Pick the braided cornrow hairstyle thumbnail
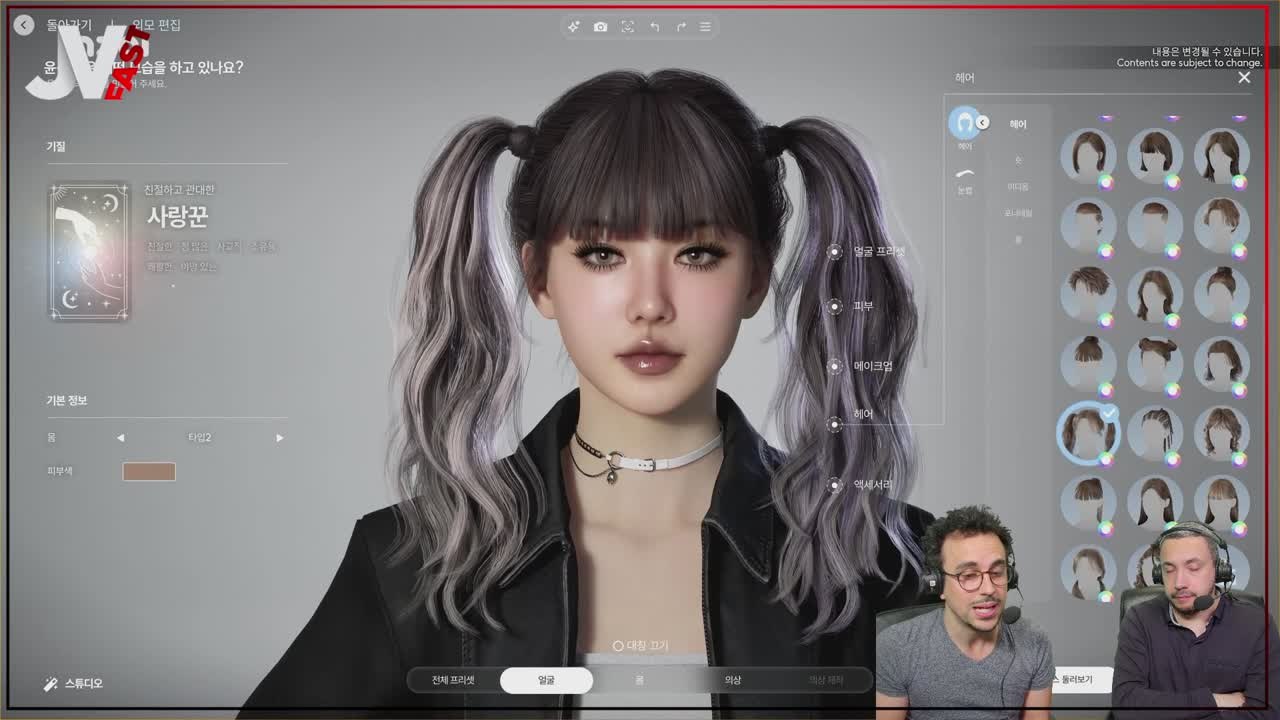This screenshot has height=720, width=1280. (1155, 433)
